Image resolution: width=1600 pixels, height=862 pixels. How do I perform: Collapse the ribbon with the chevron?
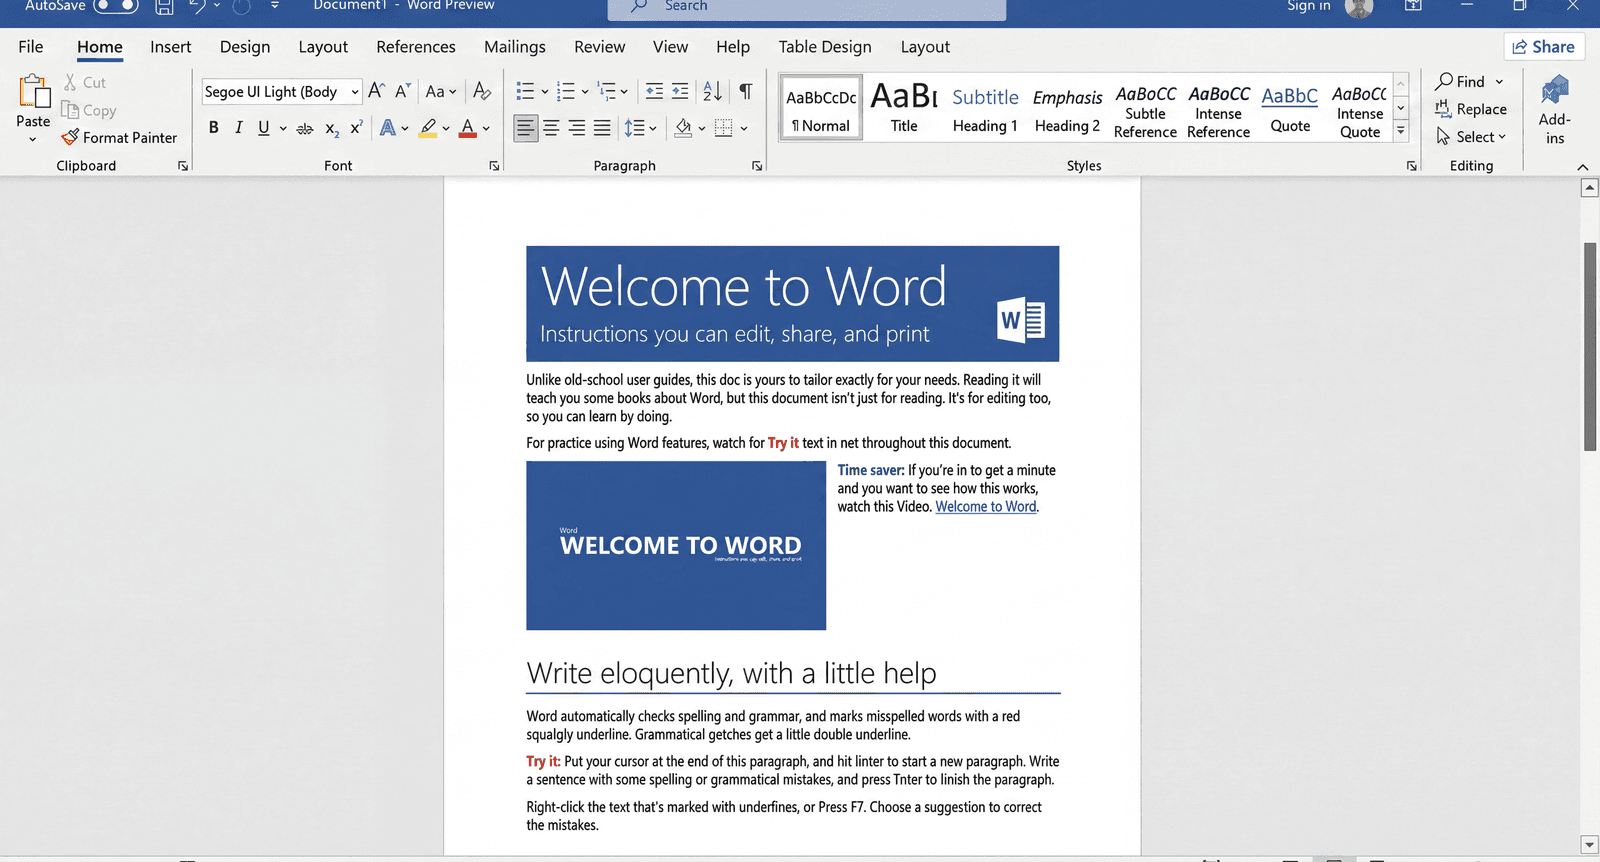[1582, 167]
